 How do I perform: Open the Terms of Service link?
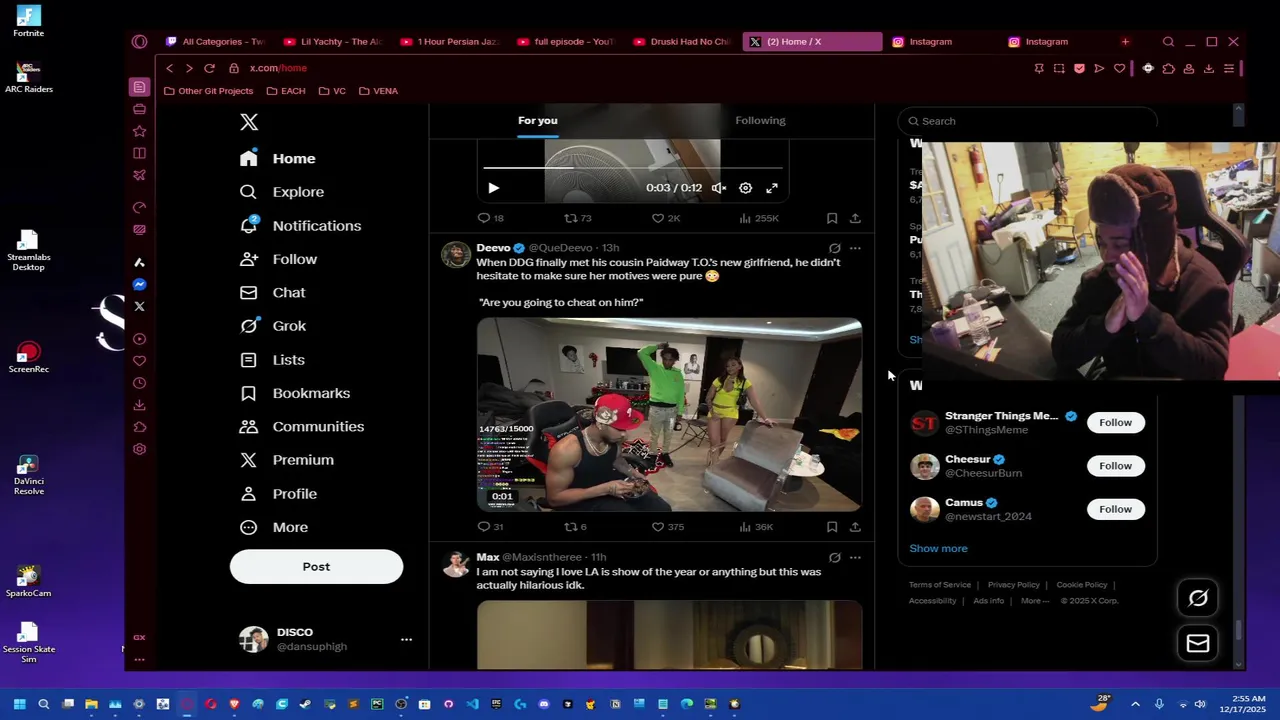tap(940, 585)
